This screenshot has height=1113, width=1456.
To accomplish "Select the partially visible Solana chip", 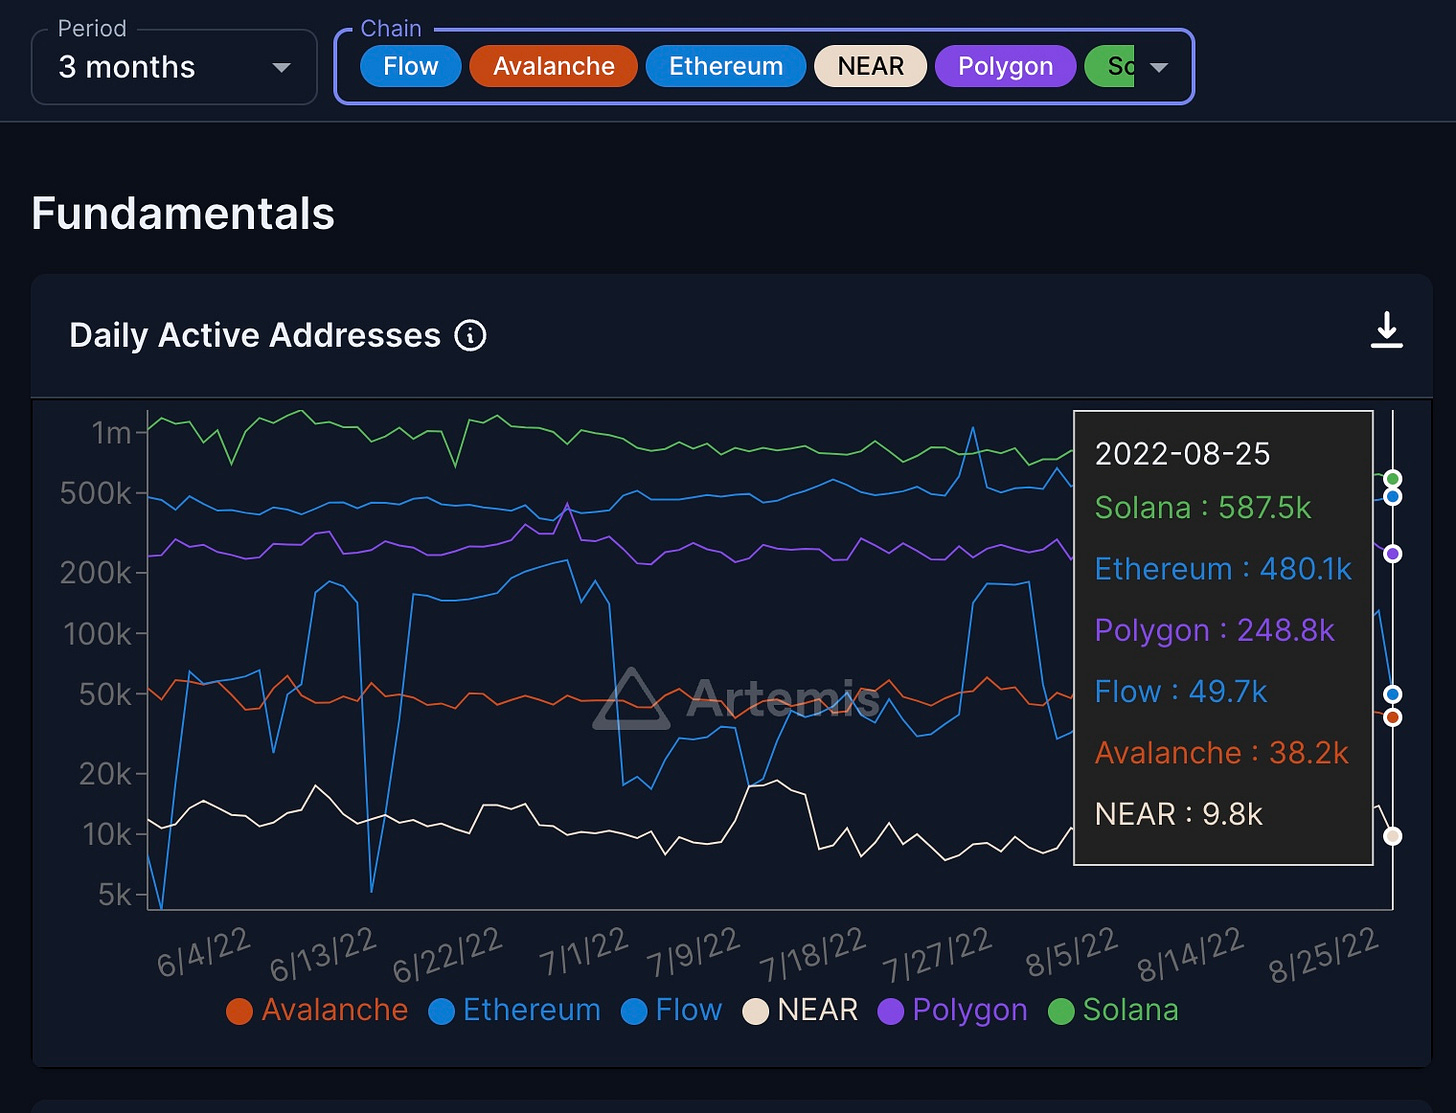I will pos(1110,66).
